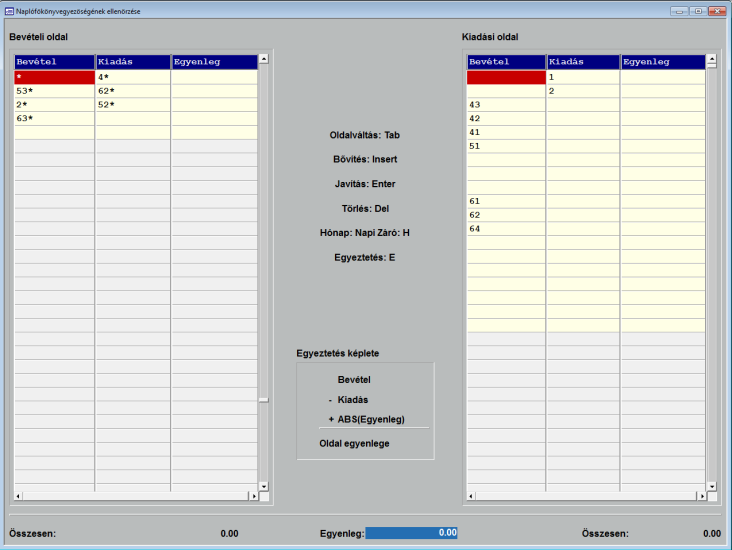Select the 41 cell in right table
The height and width of the screenshot is (550, 732).
click(506, 132)
